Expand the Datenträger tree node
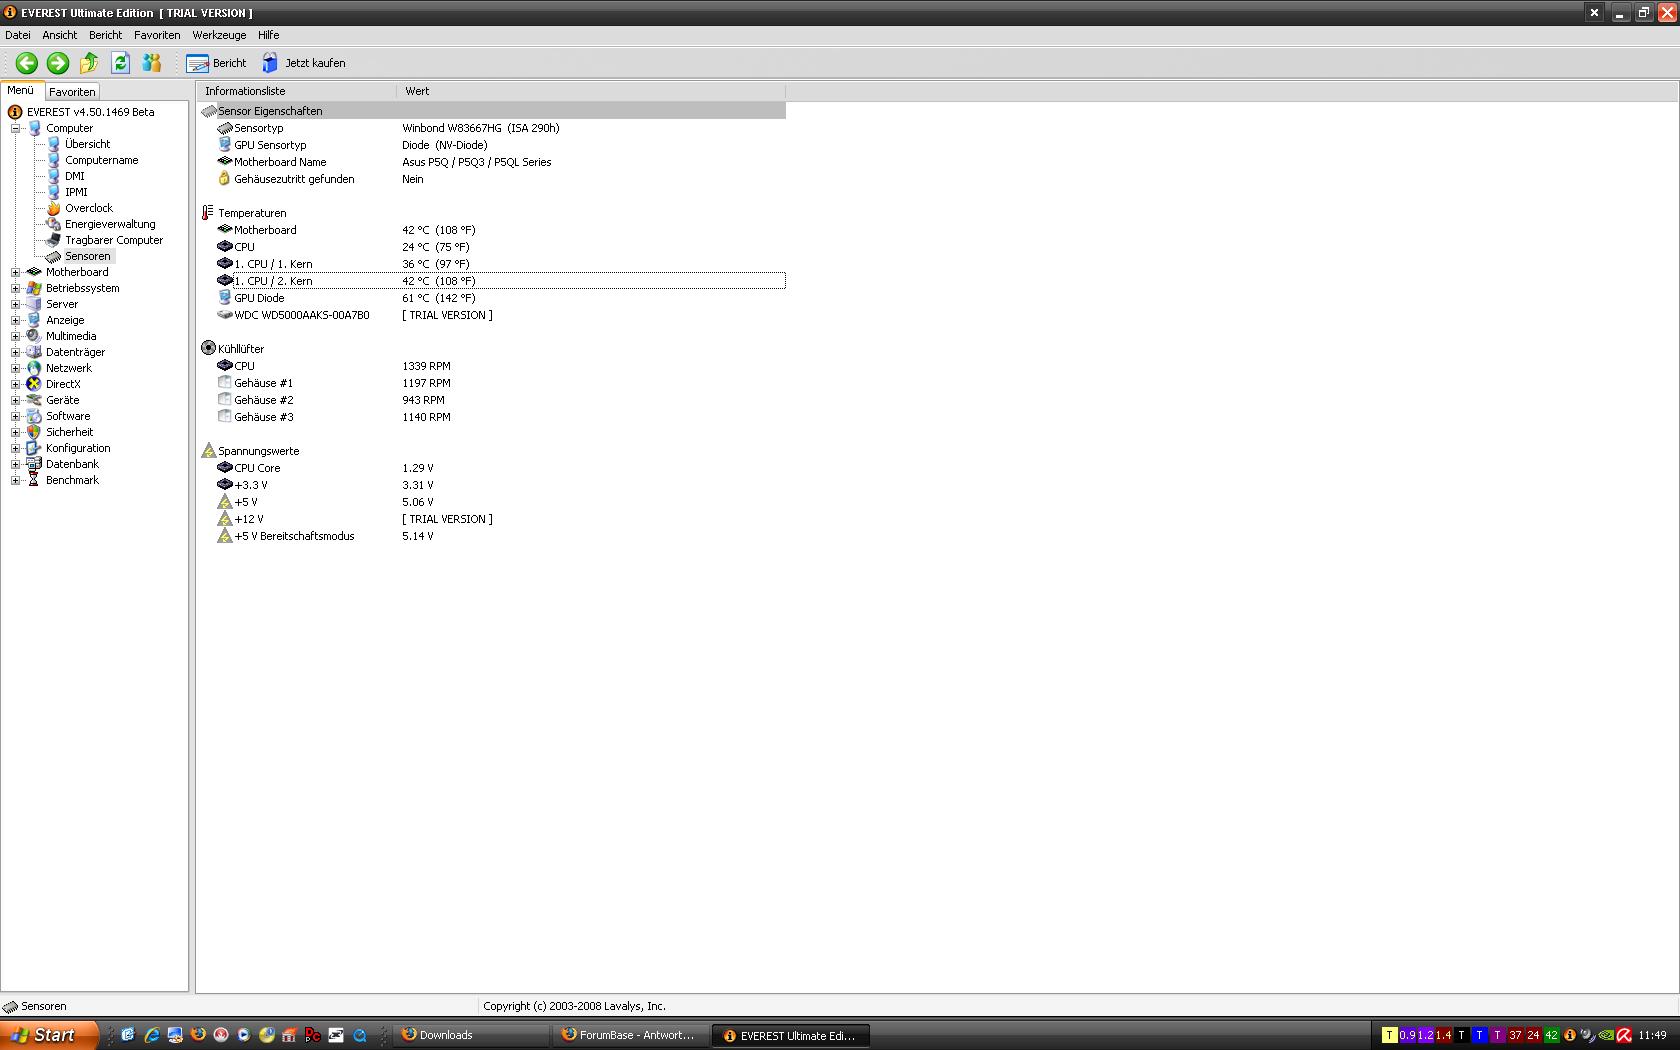This screenshot has width=1680, height=1050. pyautogui.click(x=15, y=352)
